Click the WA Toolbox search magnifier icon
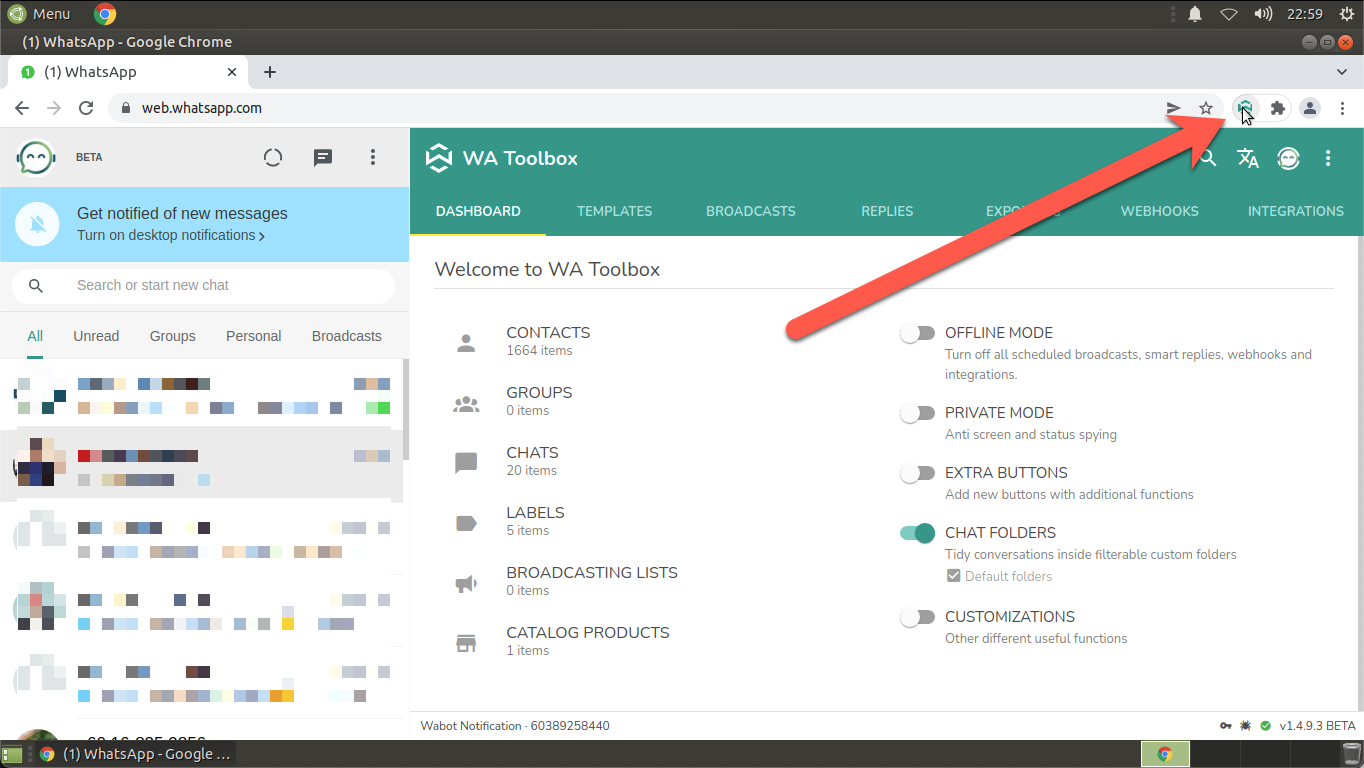Image resolution: width=1364 pixels, height=768 pixels. click(1208, 158)
